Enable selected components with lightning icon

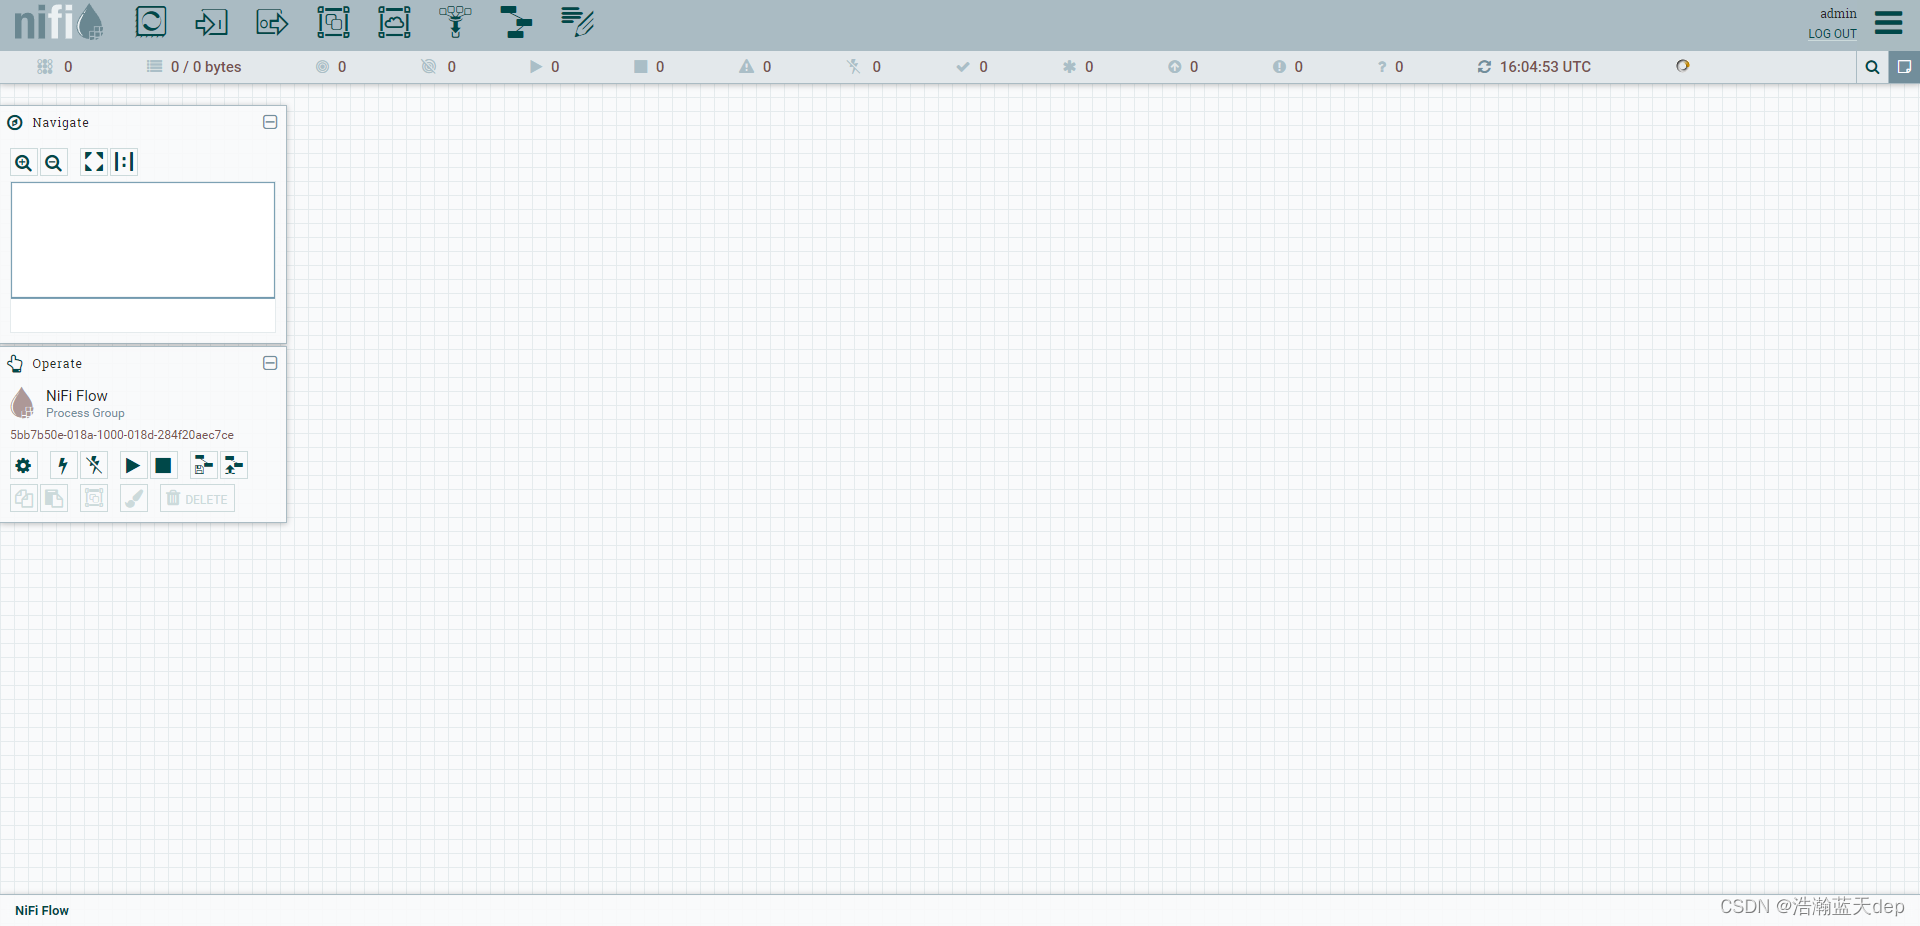click(64, 465)
